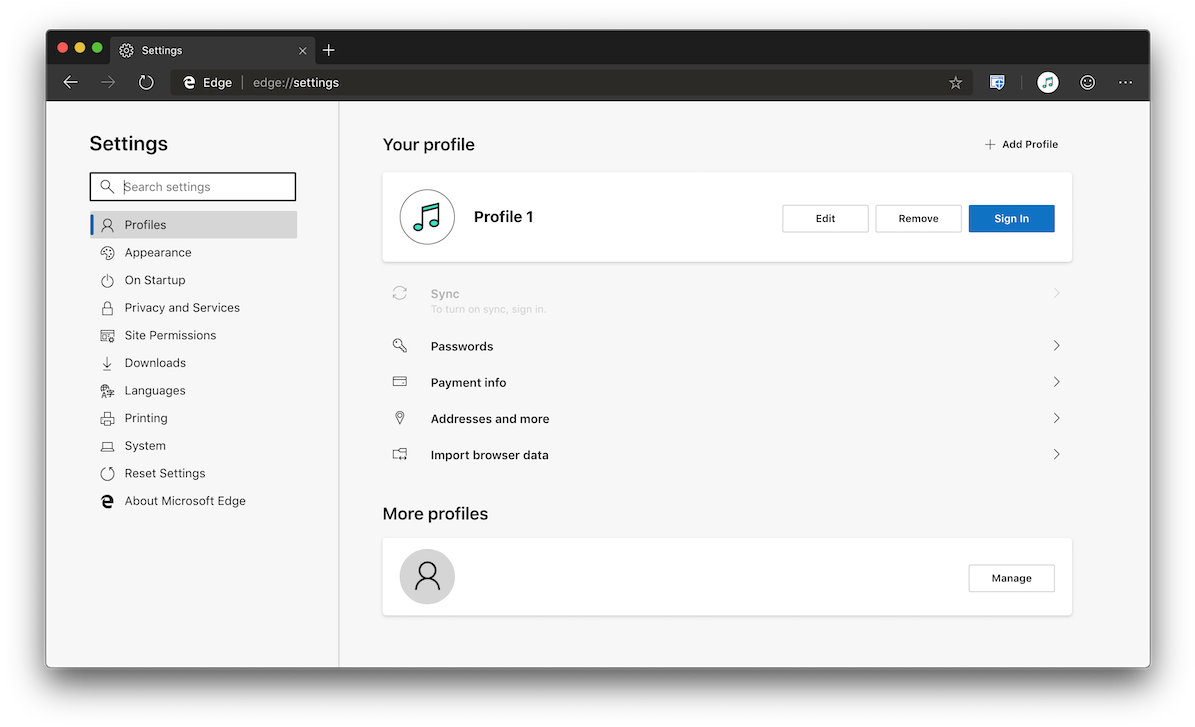Click the blue Sign In button
Screen dimensions: 1195x727
click(x=1011, y=219)
